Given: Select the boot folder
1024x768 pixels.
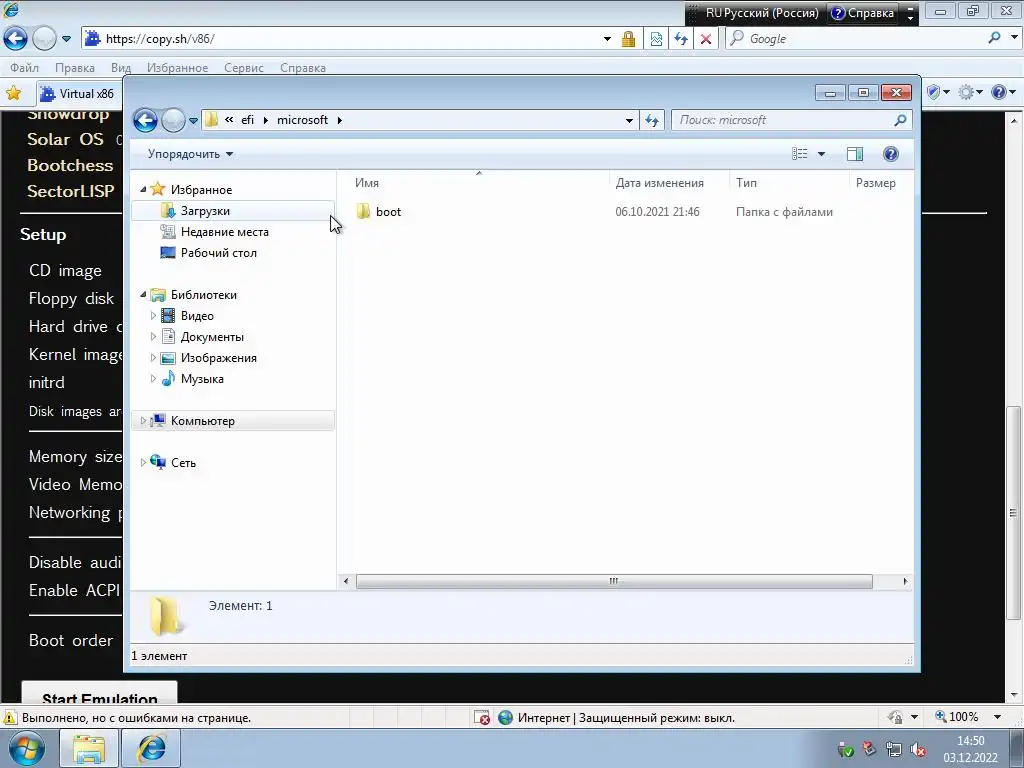Looking at the screenshot, I should [379, 212].
